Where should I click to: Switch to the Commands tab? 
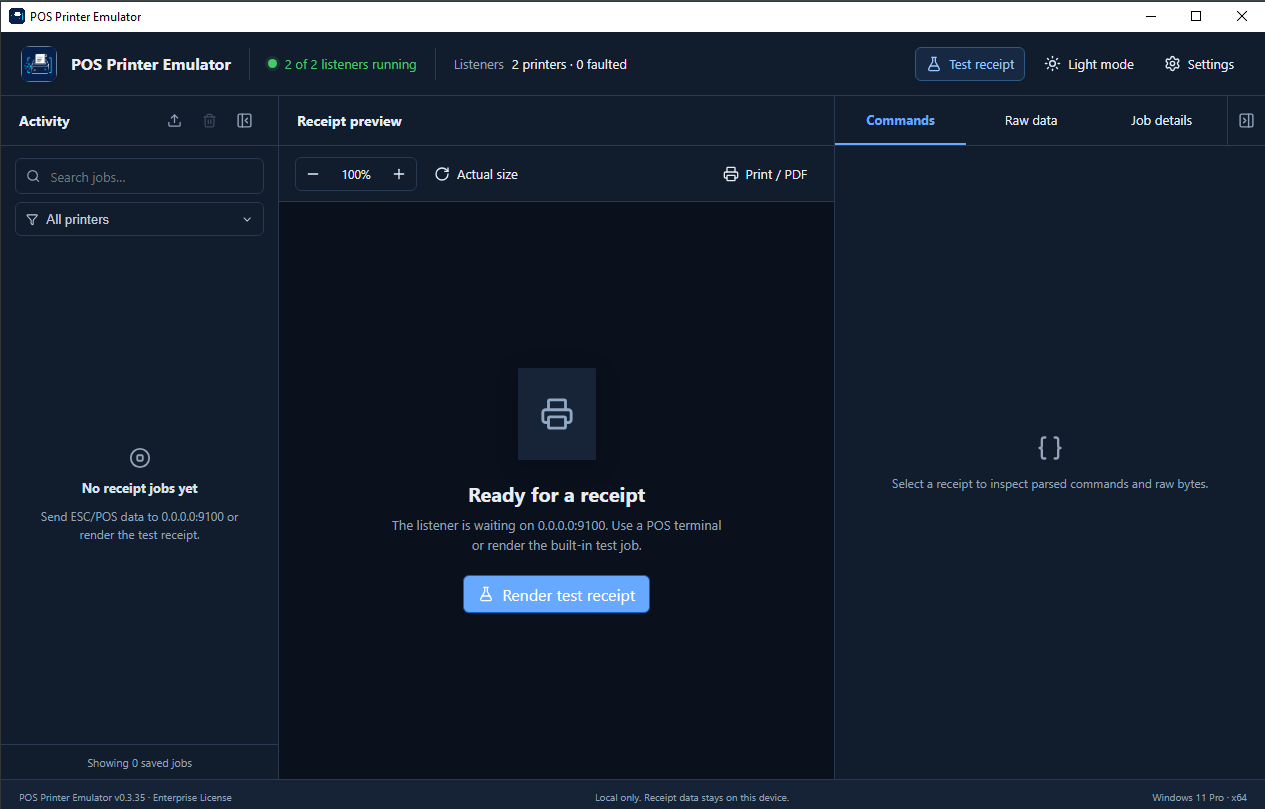pyautogui.click(x=900, y=120)
